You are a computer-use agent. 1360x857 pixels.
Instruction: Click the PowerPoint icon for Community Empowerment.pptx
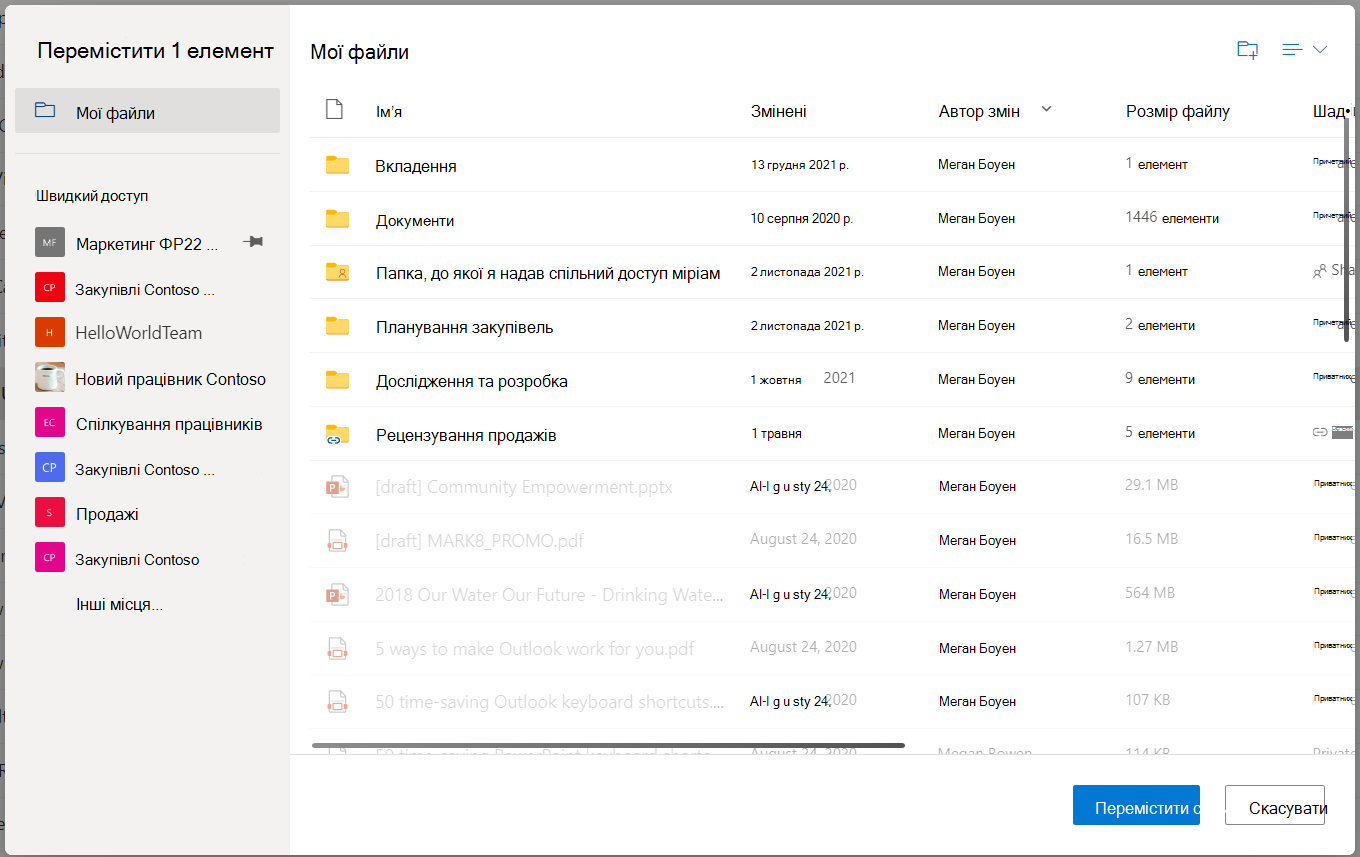(x=336, y=487)
